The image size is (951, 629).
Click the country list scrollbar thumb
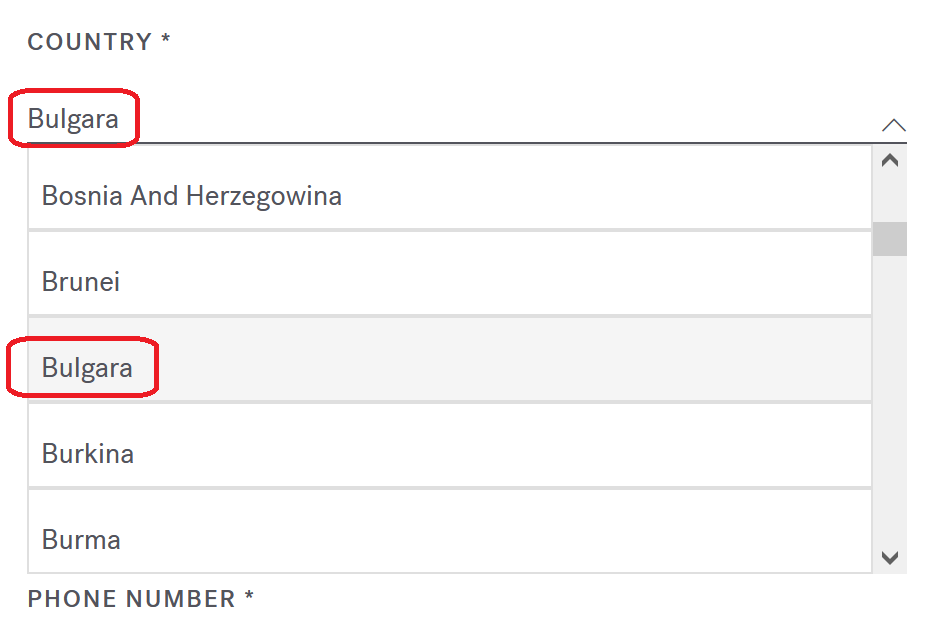tap(890, 239)
